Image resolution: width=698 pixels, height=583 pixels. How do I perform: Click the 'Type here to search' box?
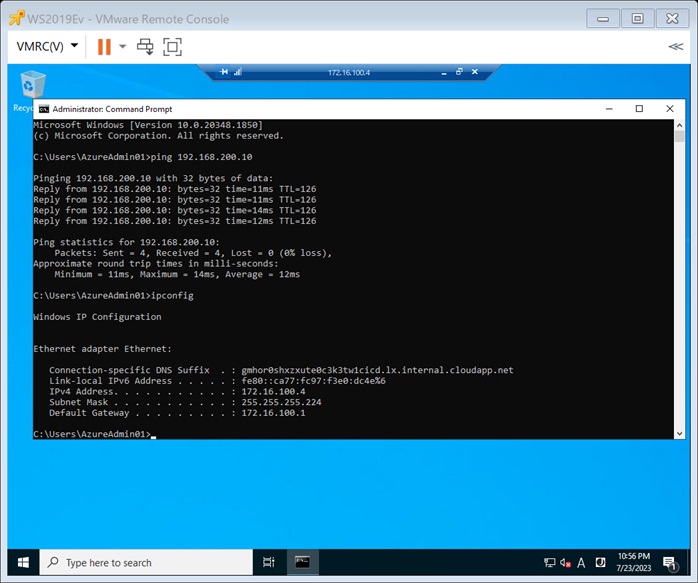pyautogui.click(x=146, y=563)
